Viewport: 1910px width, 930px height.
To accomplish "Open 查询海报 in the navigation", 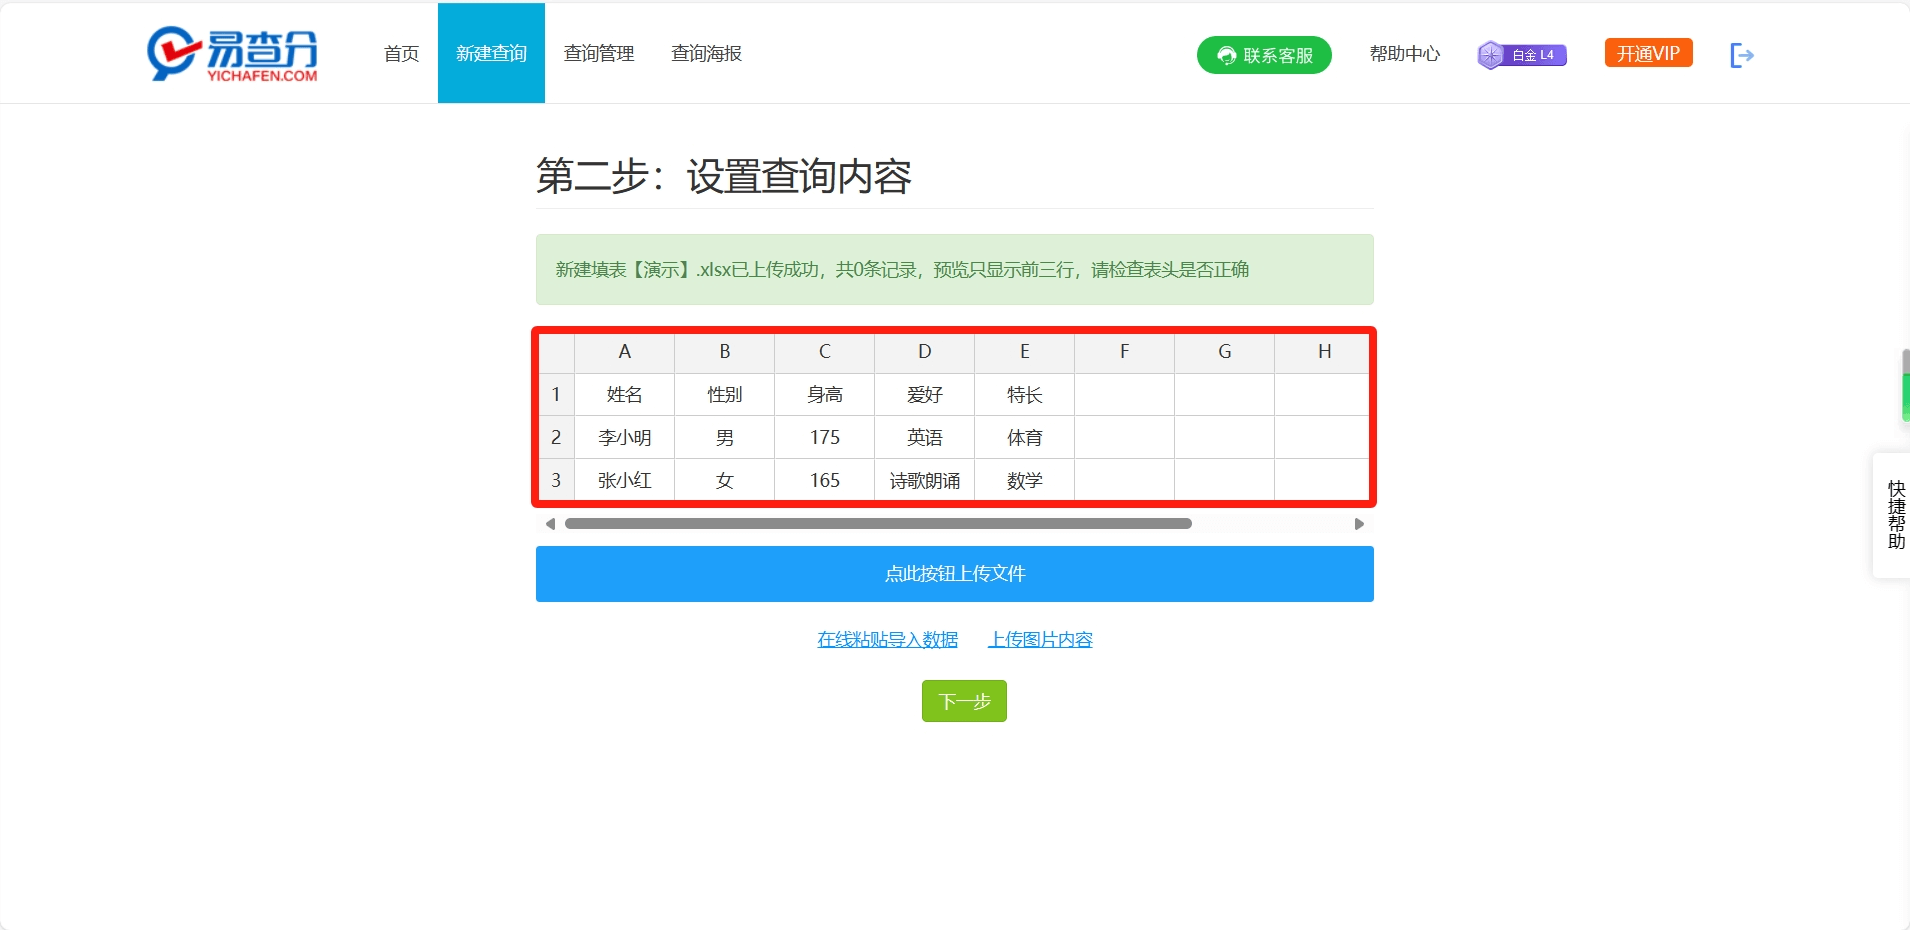I will 706,53.
